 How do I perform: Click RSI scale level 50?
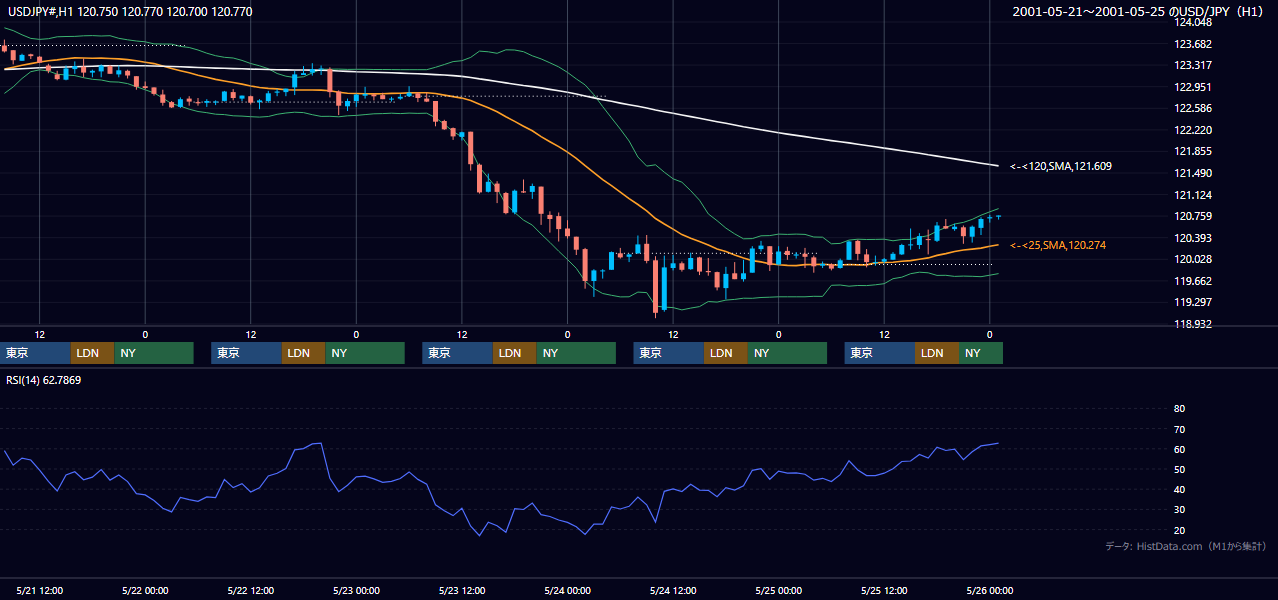tap(1179, 469)
